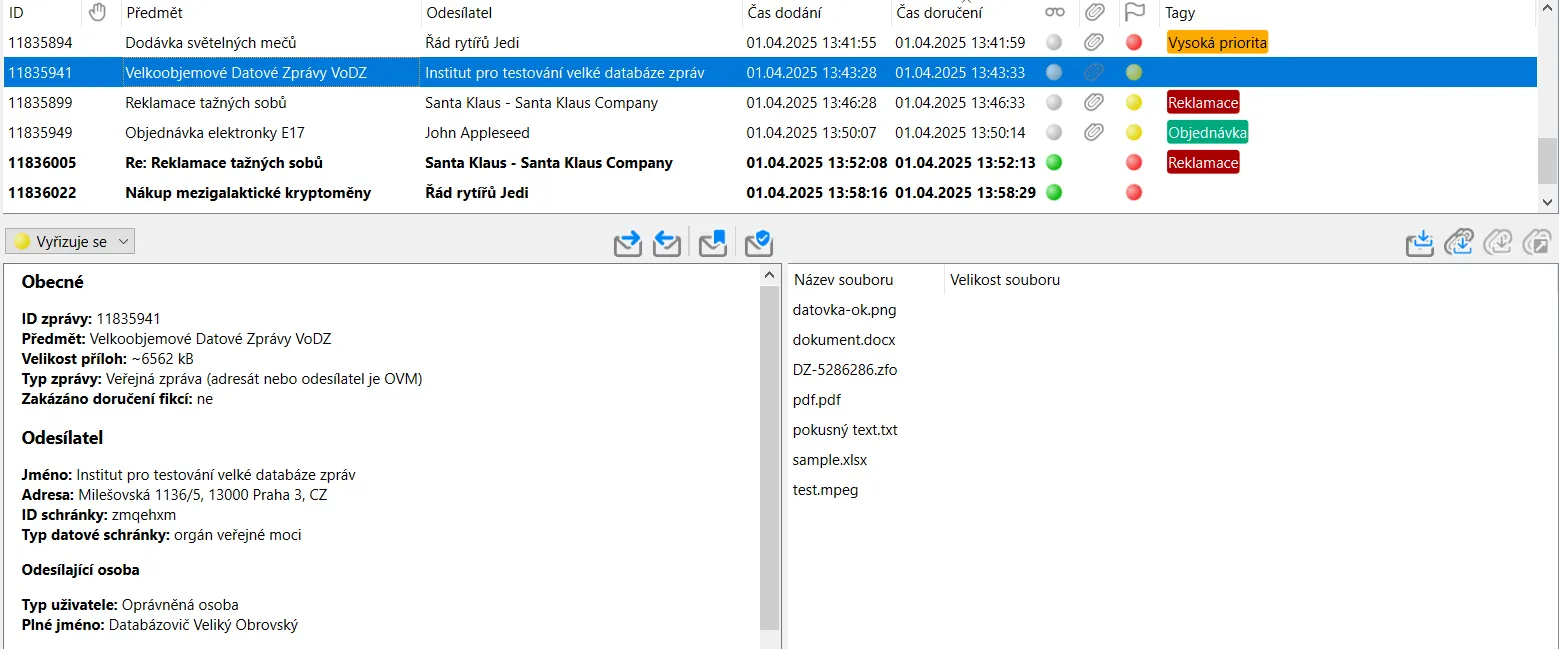Select attachment pokusný text.txt
This screenshot has height=649, width=1559.
(x=845, y=430)
